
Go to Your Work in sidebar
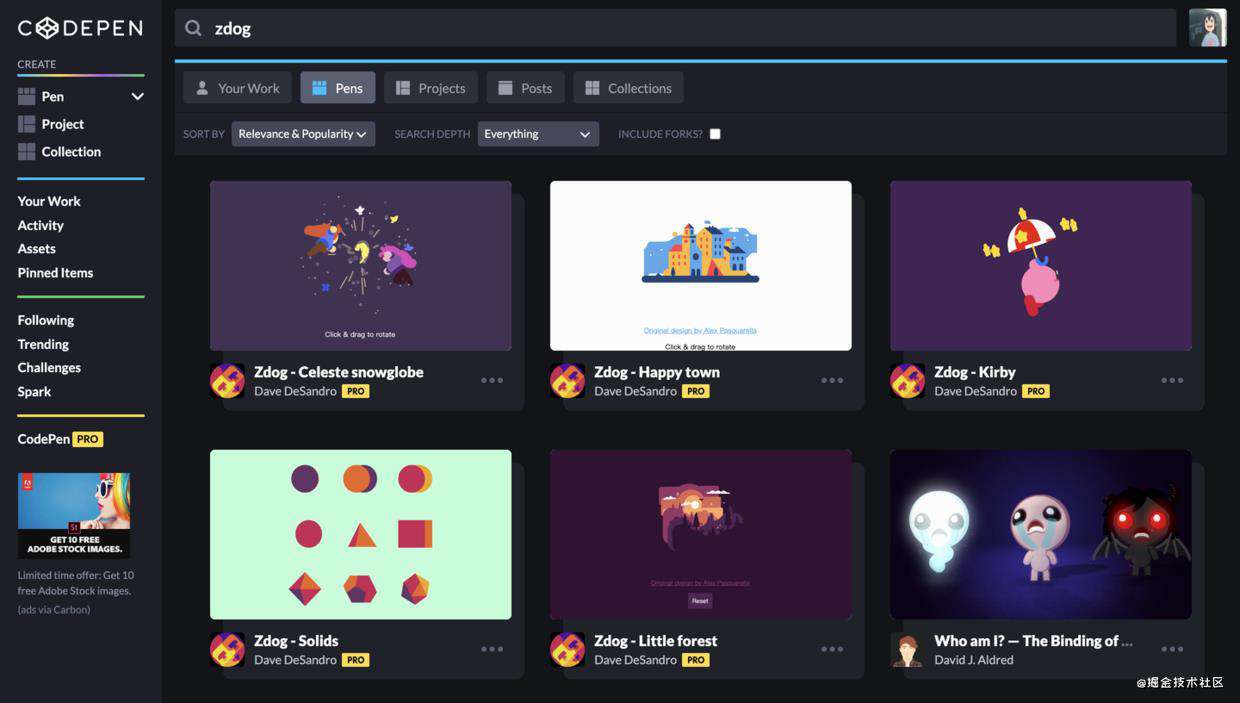(x=49, y=201)
